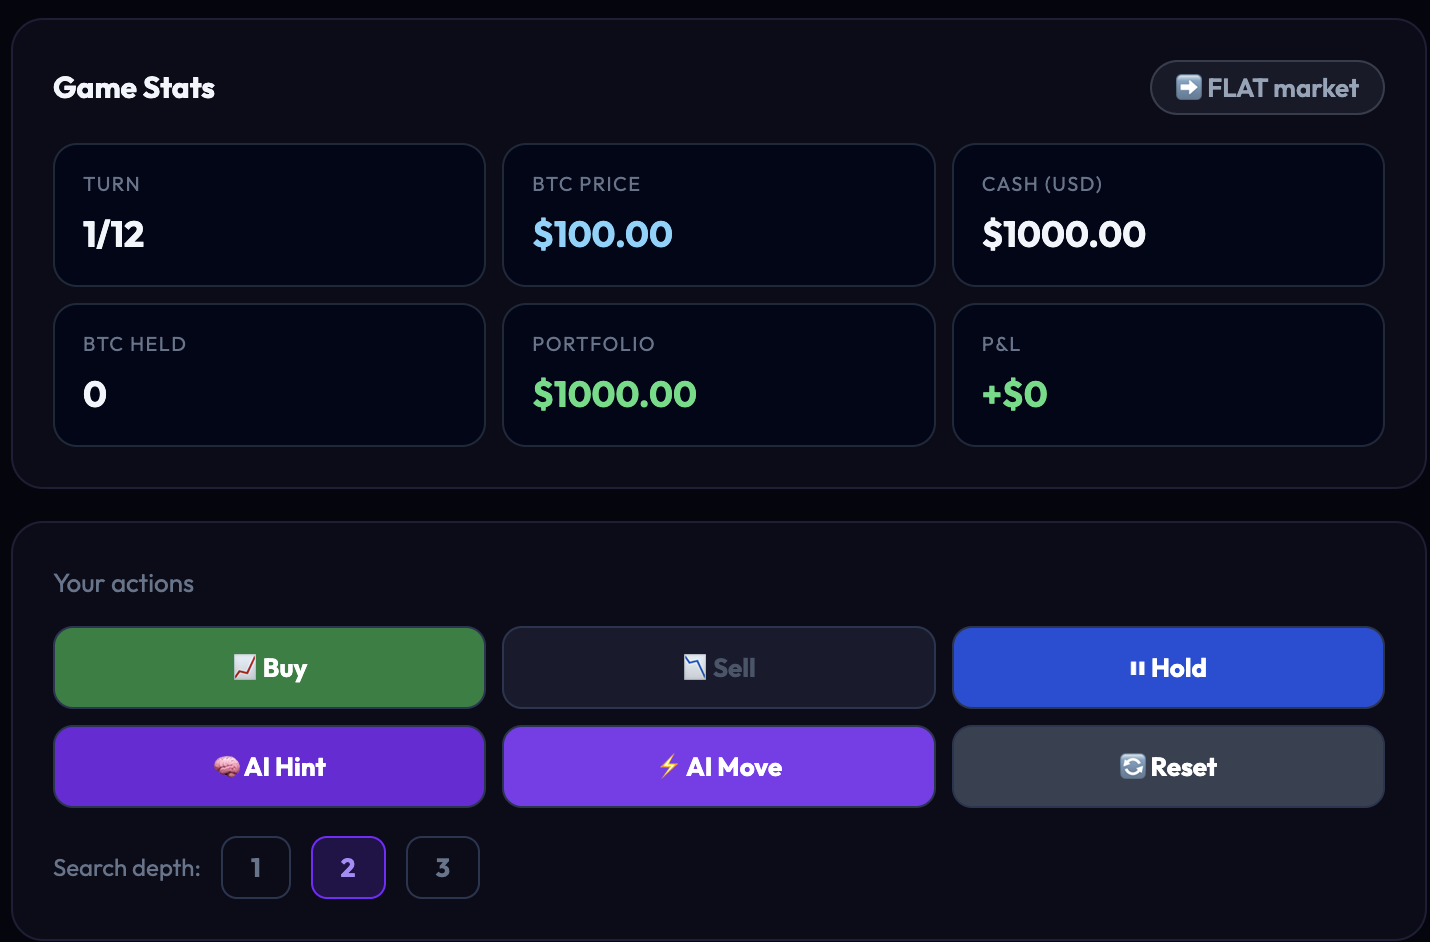Image resolution: width=1430 pixels, height=942 pixels.
Task: Click the lightning bolt on AI Move
Action: tap(669, 766)
